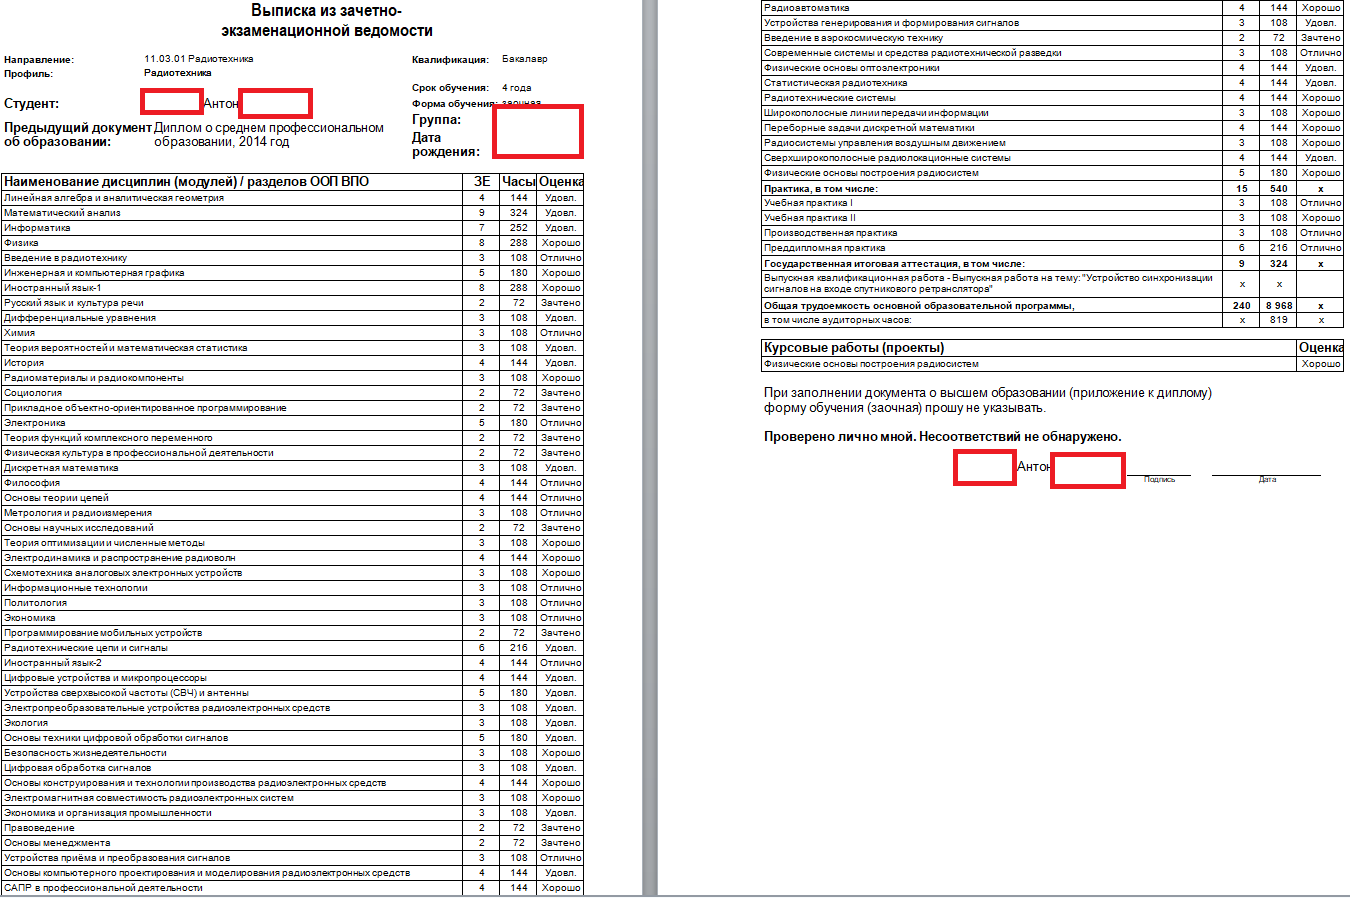Click "Инженерная и компьютерная графика" row
The width and height of the screenshot is (1350, 898).
(x=292, y=273)
